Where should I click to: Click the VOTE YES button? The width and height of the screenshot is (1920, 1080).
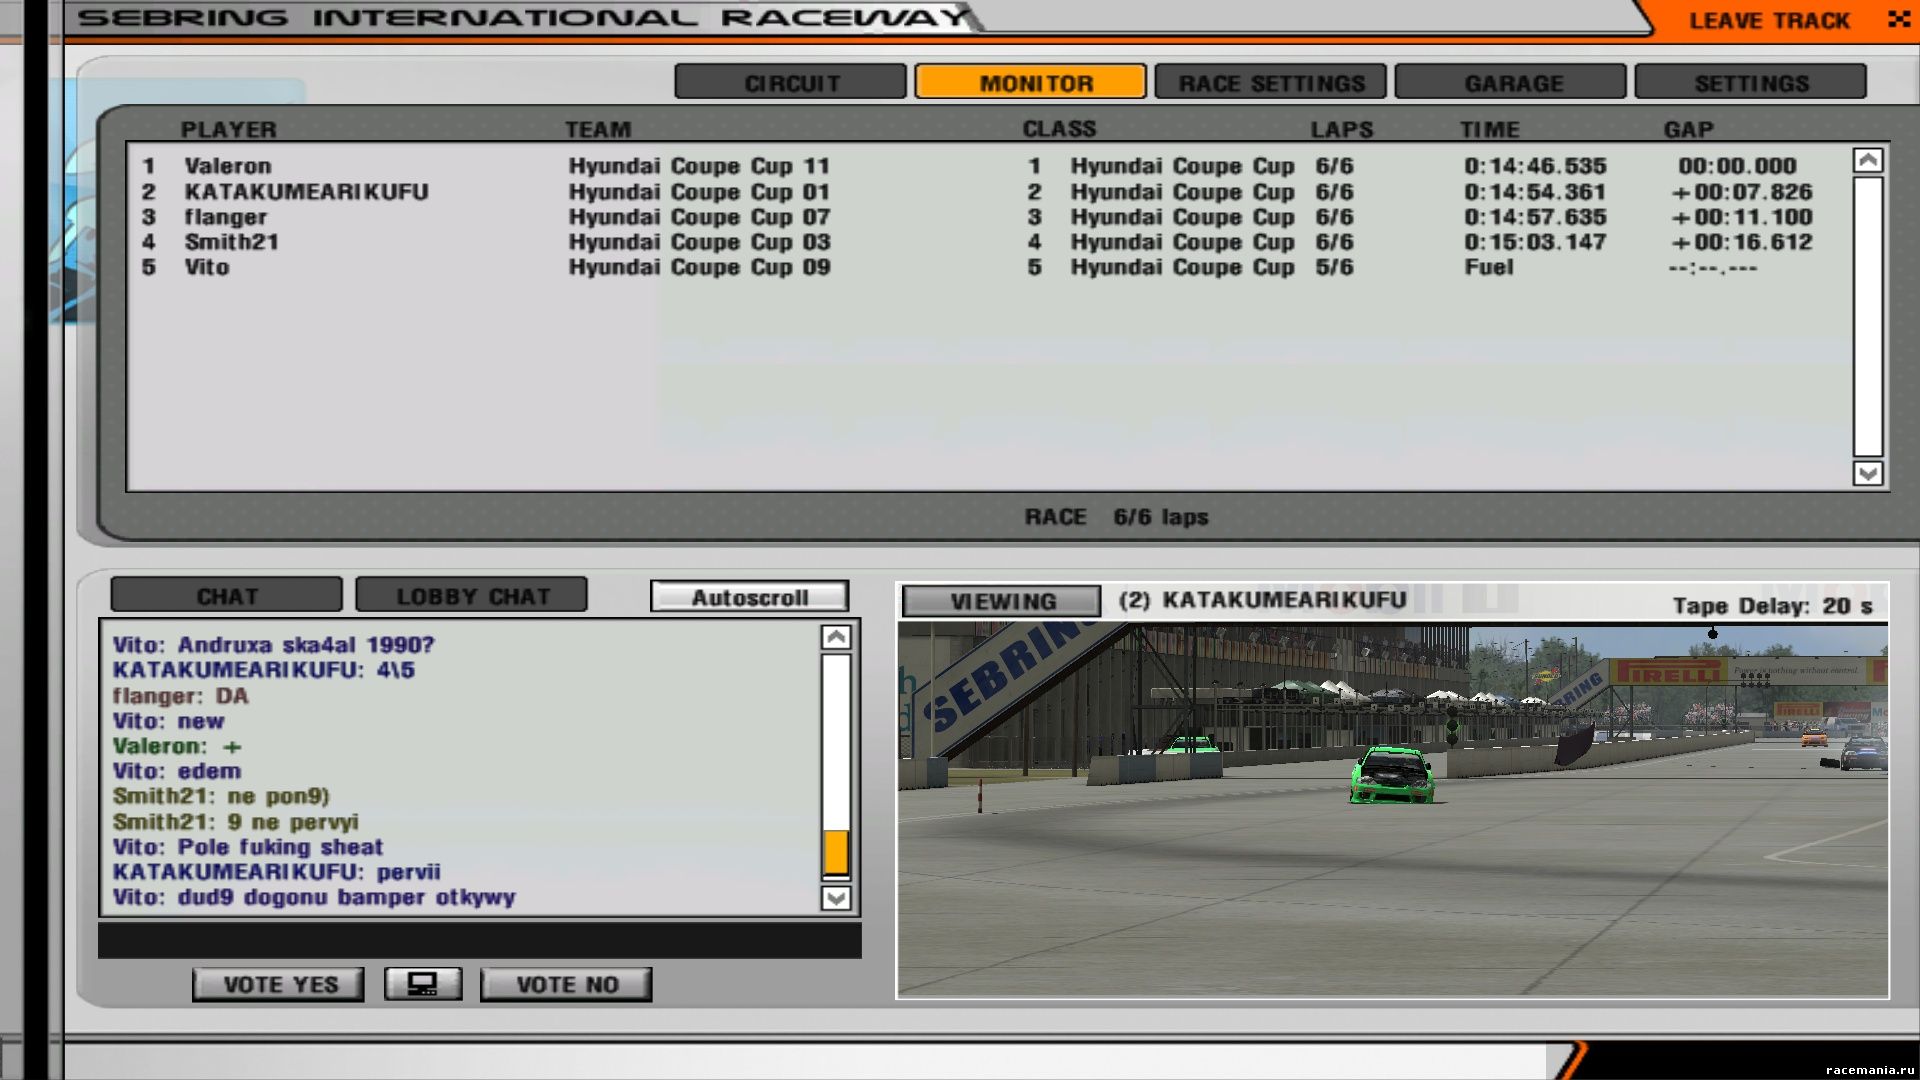click(x=279, y=984)
